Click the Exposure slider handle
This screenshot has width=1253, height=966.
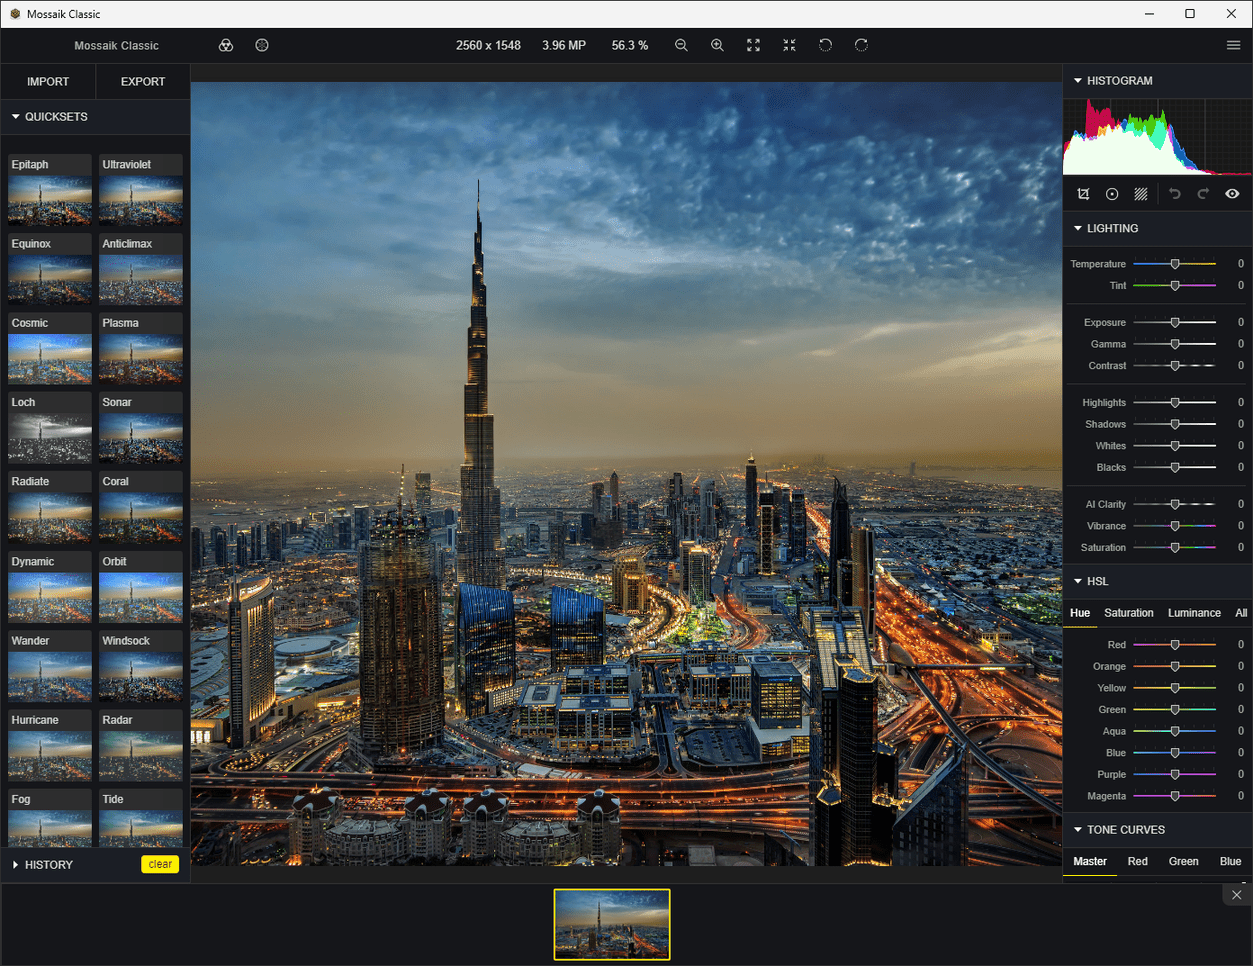[x=1175, y=323]
